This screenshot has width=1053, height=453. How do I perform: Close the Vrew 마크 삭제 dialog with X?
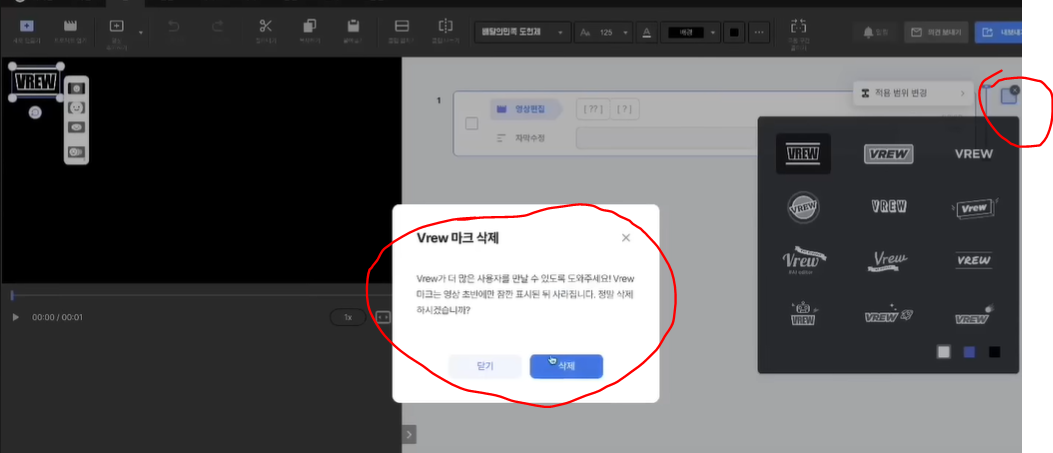pyautogui.click(x=626, y=238)
